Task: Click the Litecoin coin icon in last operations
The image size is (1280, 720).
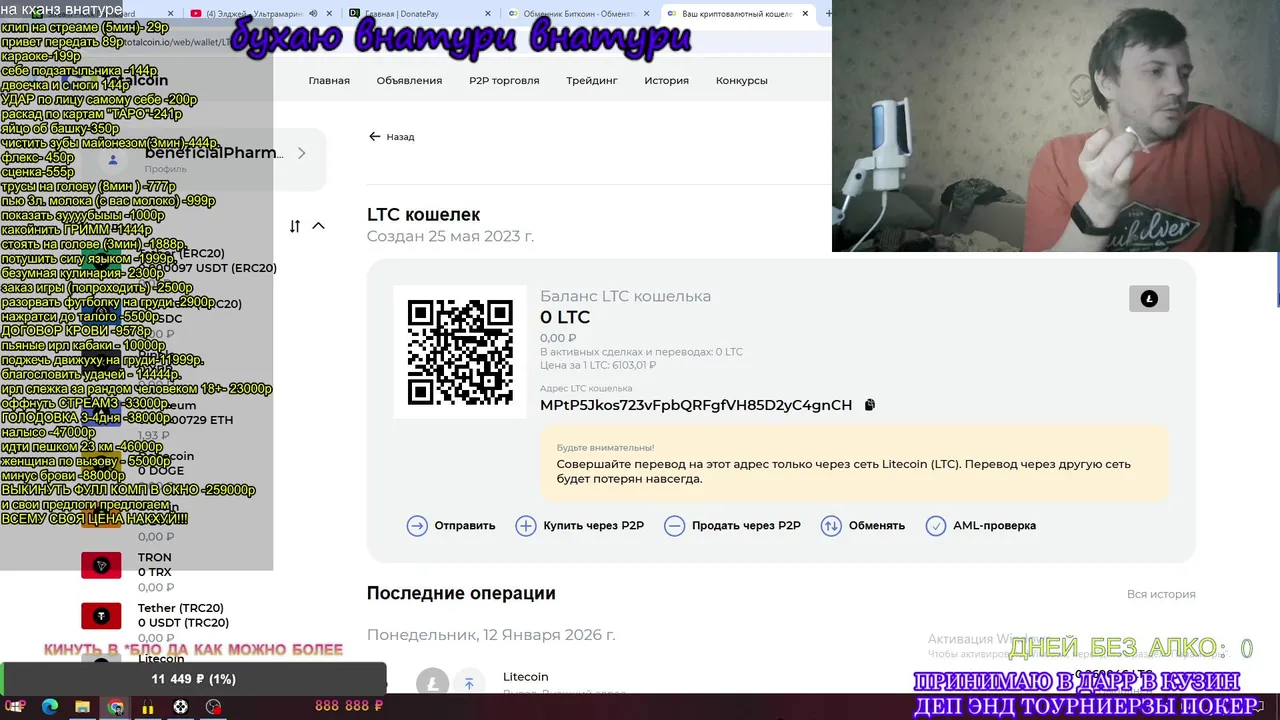Action: pyautogui.click(x=433, y=682)
